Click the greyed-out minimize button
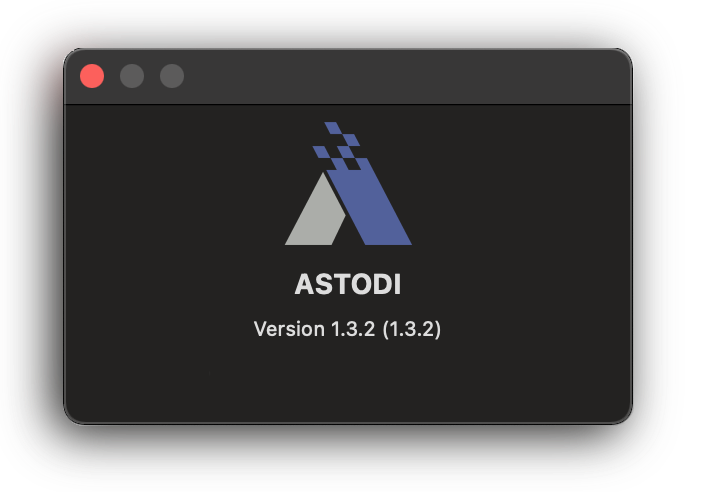The image size is (712, 492). 132,76
